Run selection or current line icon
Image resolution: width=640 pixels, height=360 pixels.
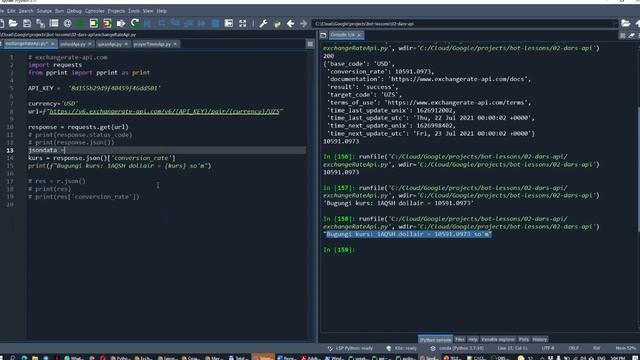pos(121,24)
